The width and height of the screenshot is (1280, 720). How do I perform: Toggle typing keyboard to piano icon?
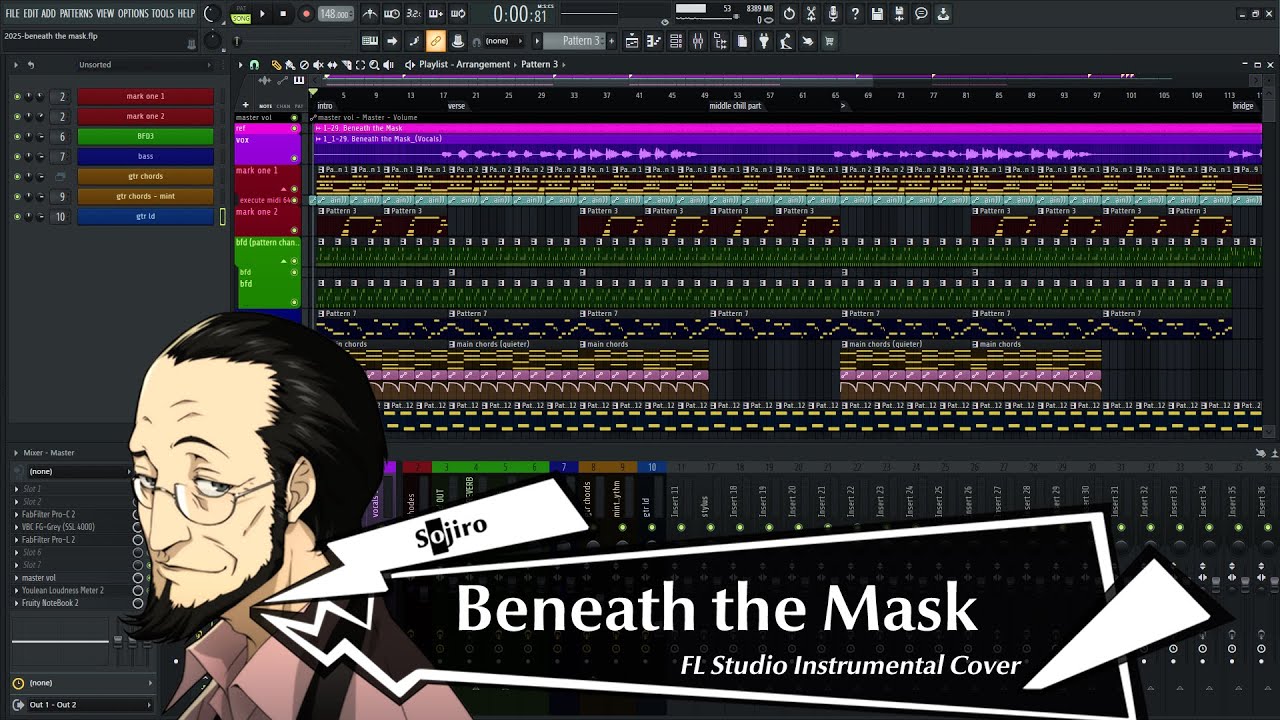pos(370,41)
